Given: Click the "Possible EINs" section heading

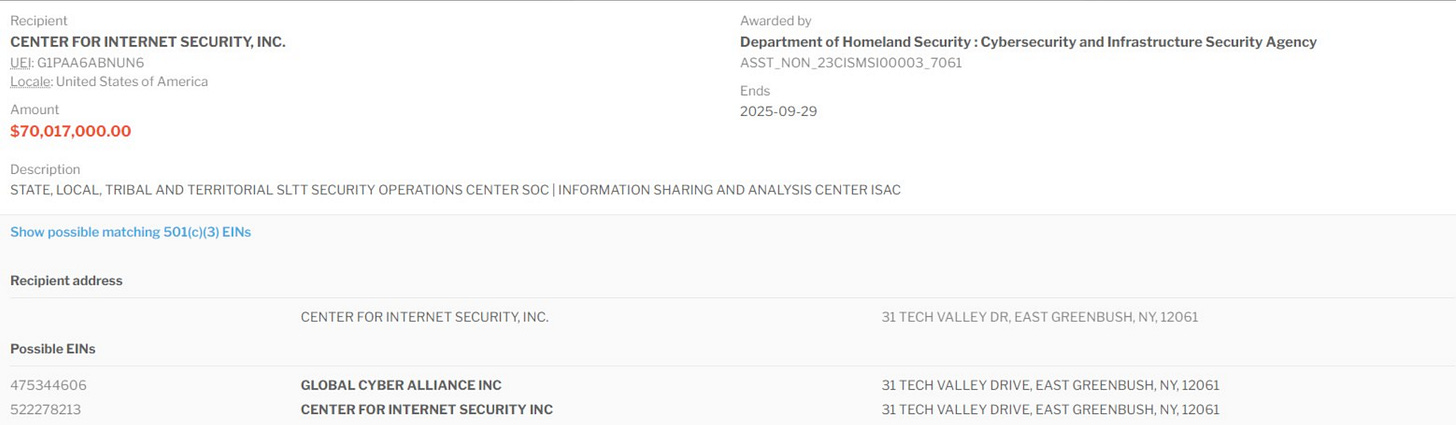Looking at the screenshot, I should tap(53, 349).
